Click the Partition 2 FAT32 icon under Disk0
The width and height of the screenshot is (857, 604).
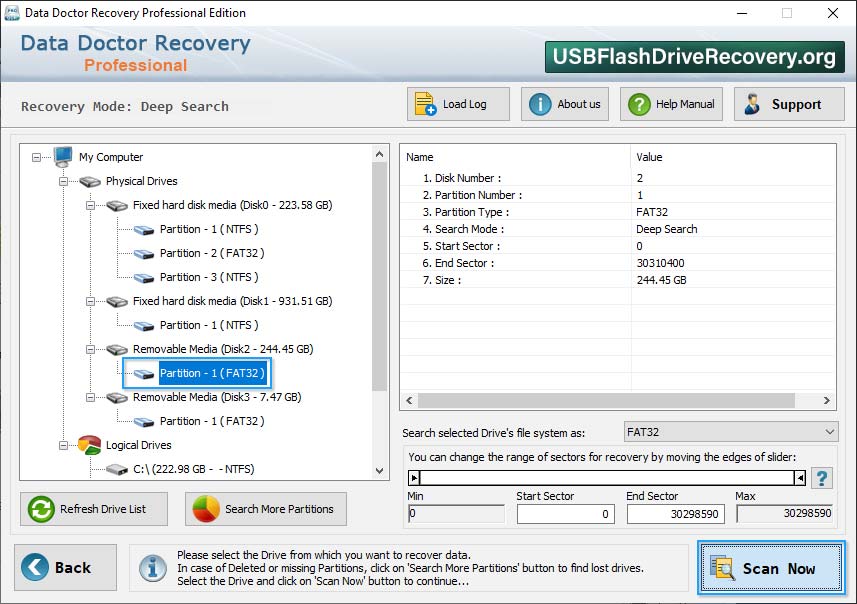[x=144, y=254]
